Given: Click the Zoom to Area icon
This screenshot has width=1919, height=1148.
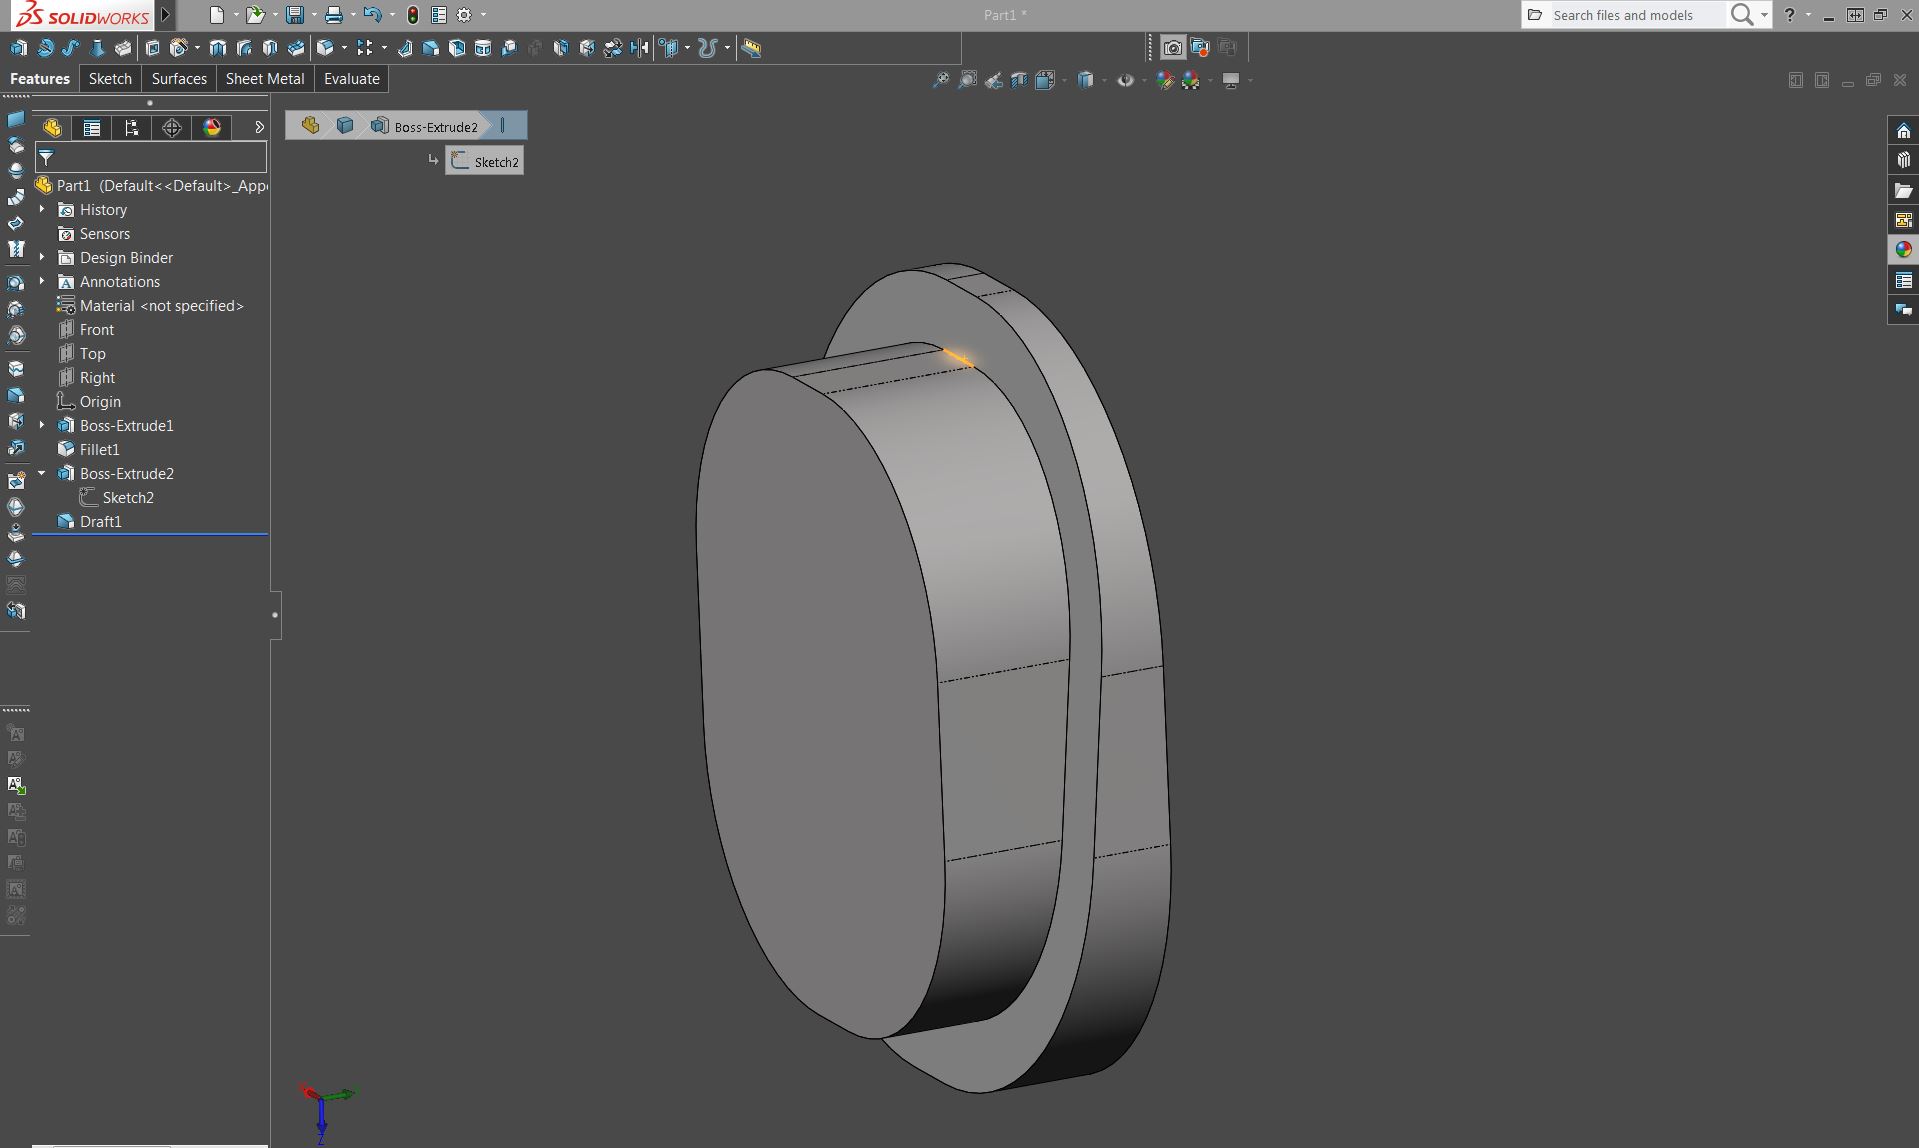Looking at the screenshot, I should (967, 80).
